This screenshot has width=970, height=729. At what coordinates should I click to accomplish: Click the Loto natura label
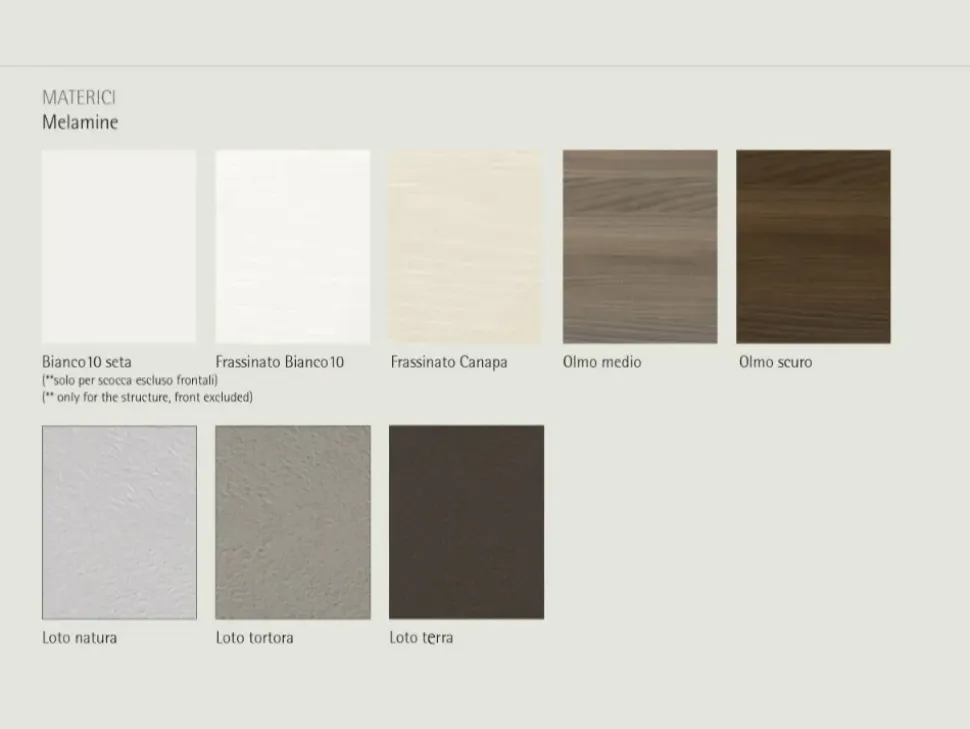(80, 637)
